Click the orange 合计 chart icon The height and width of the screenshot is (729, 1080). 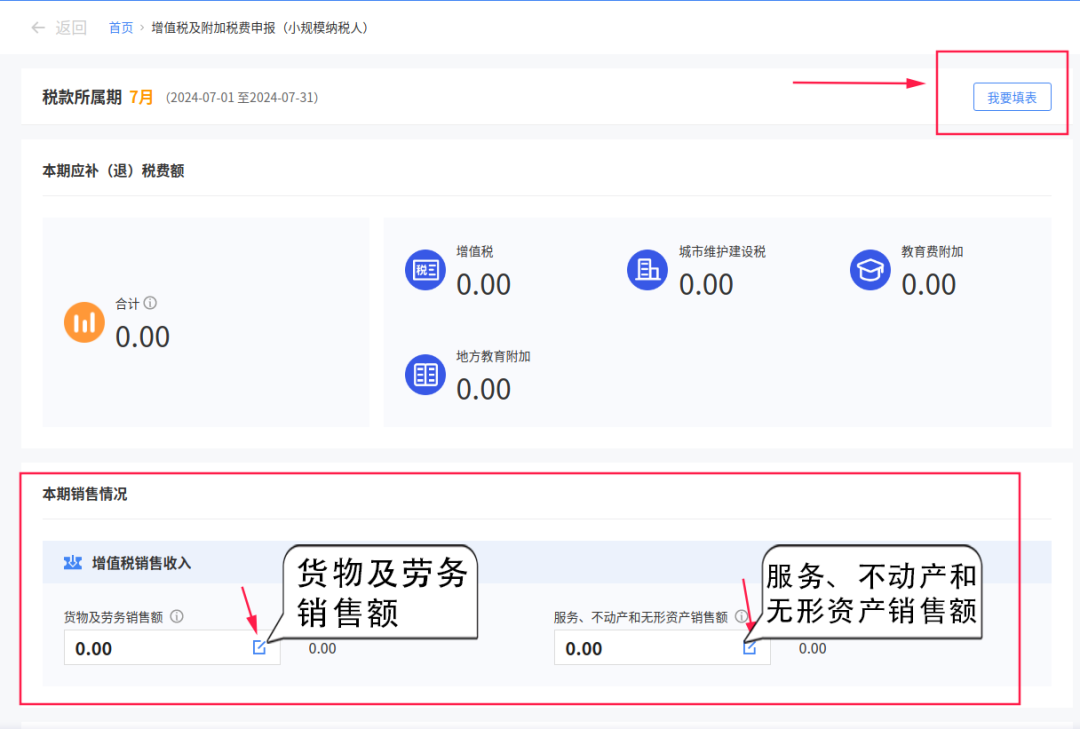(x=84, y=322)
